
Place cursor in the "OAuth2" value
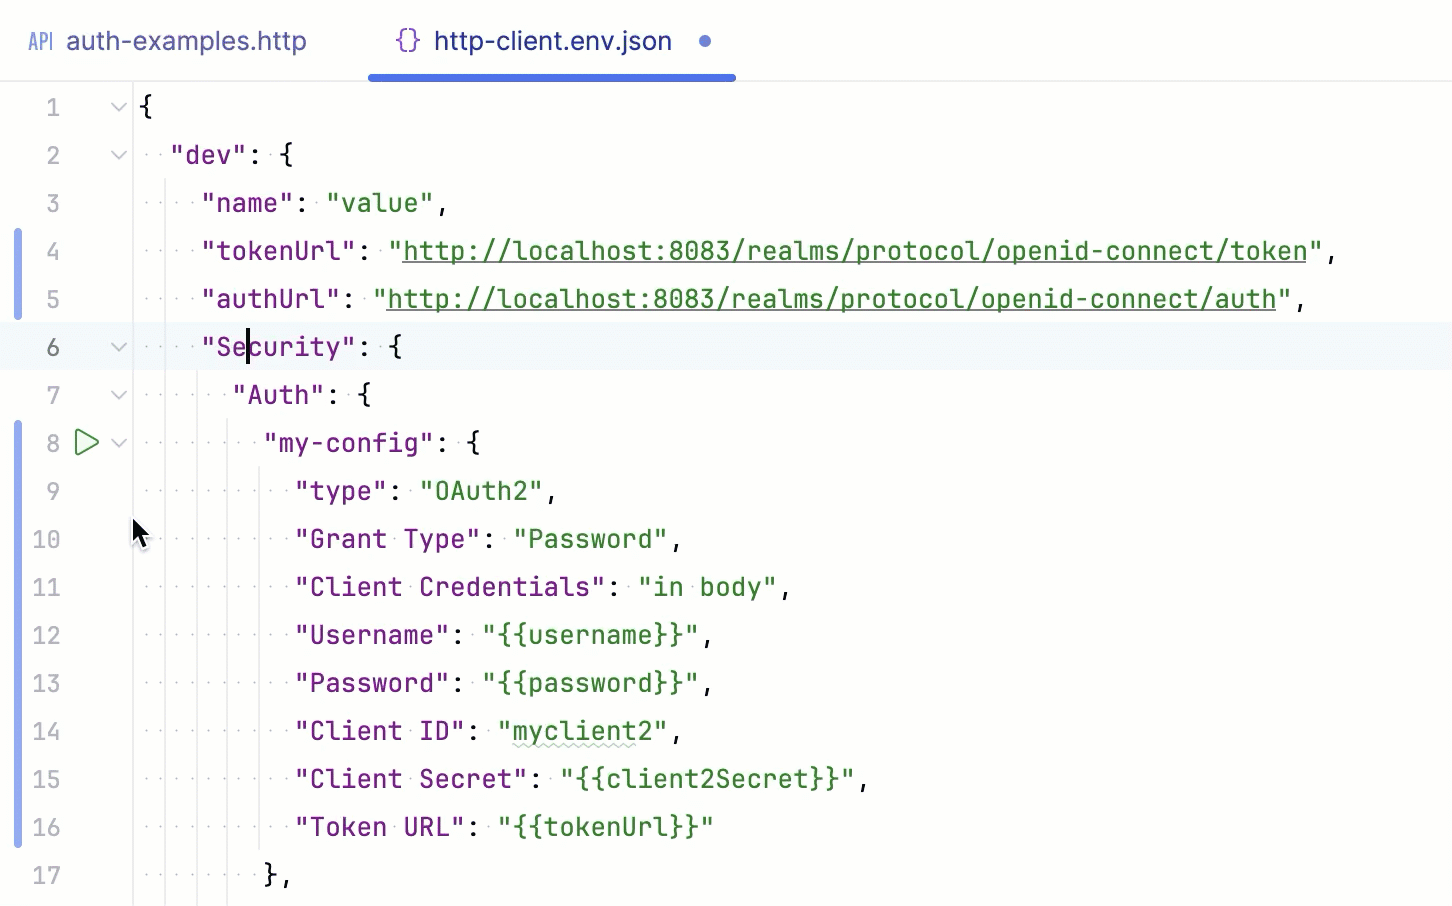pos(481,491)
